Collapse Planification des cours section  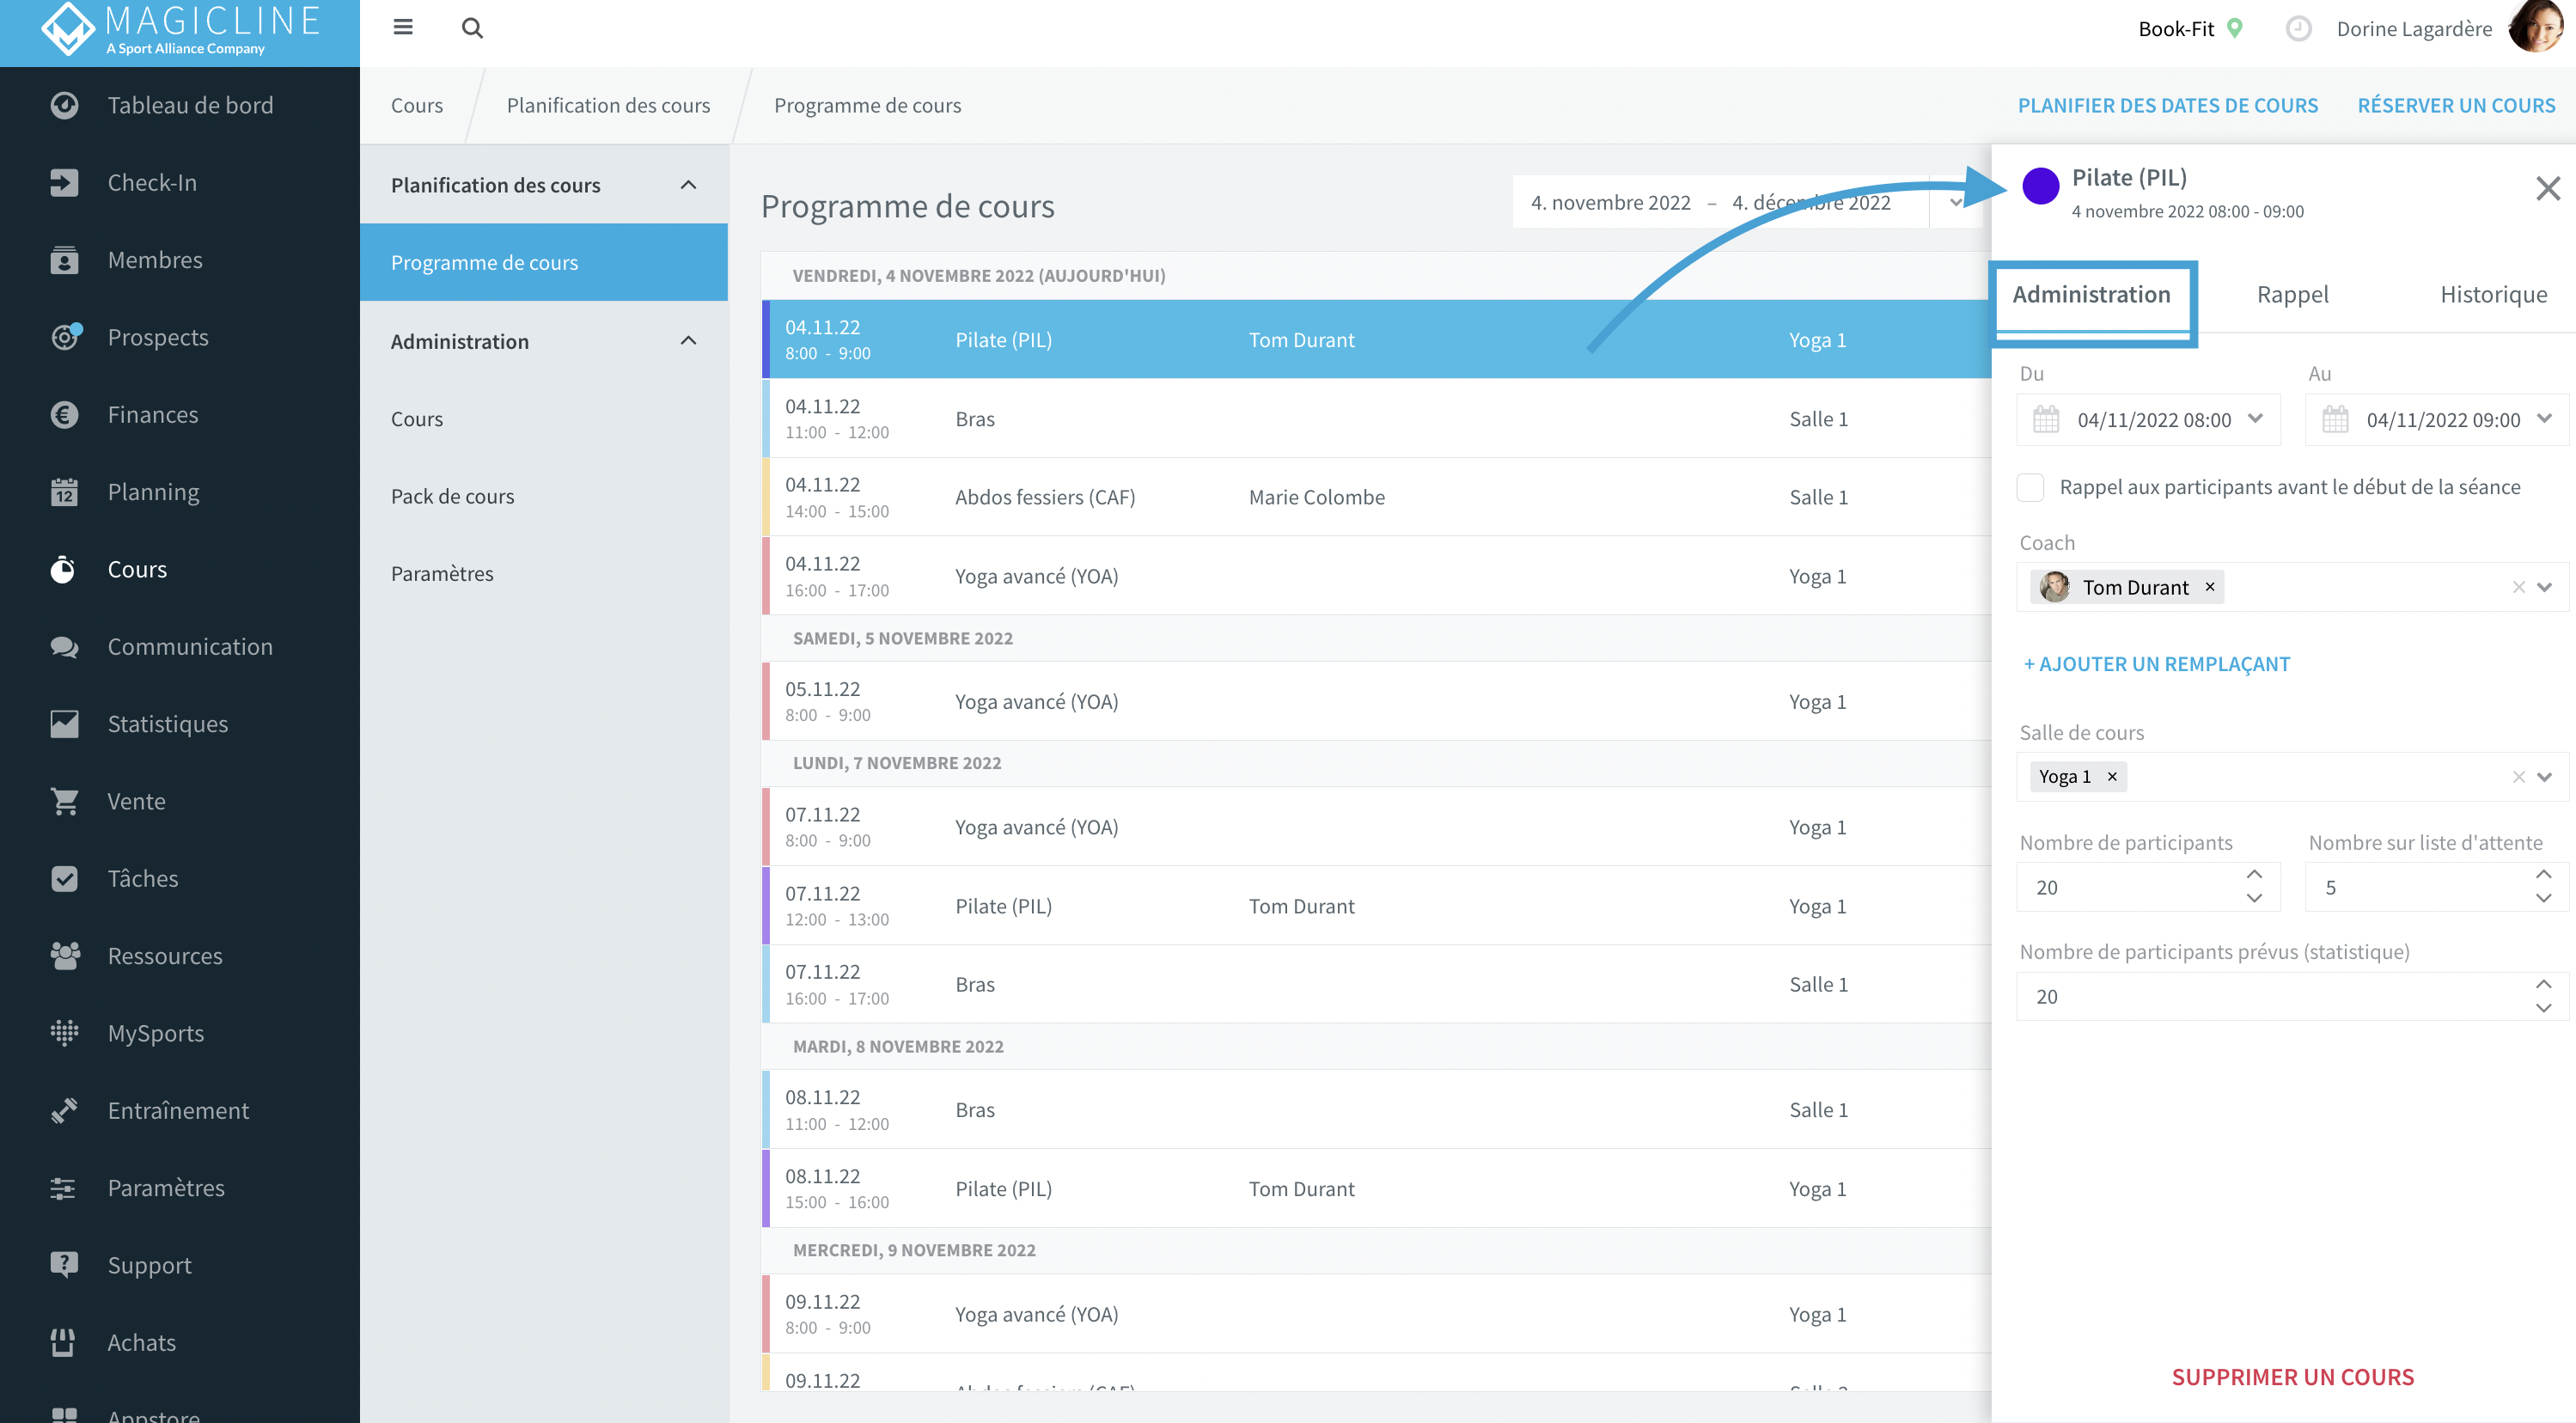point(688,185)
